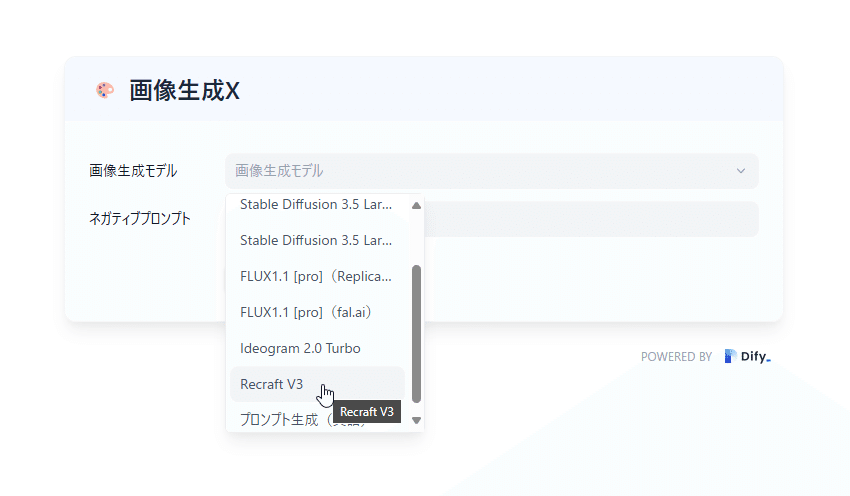The height and width of the screenshot is (496, 850).
Task: Click the POWERED BY text
Action: click(x=676, y=357)
